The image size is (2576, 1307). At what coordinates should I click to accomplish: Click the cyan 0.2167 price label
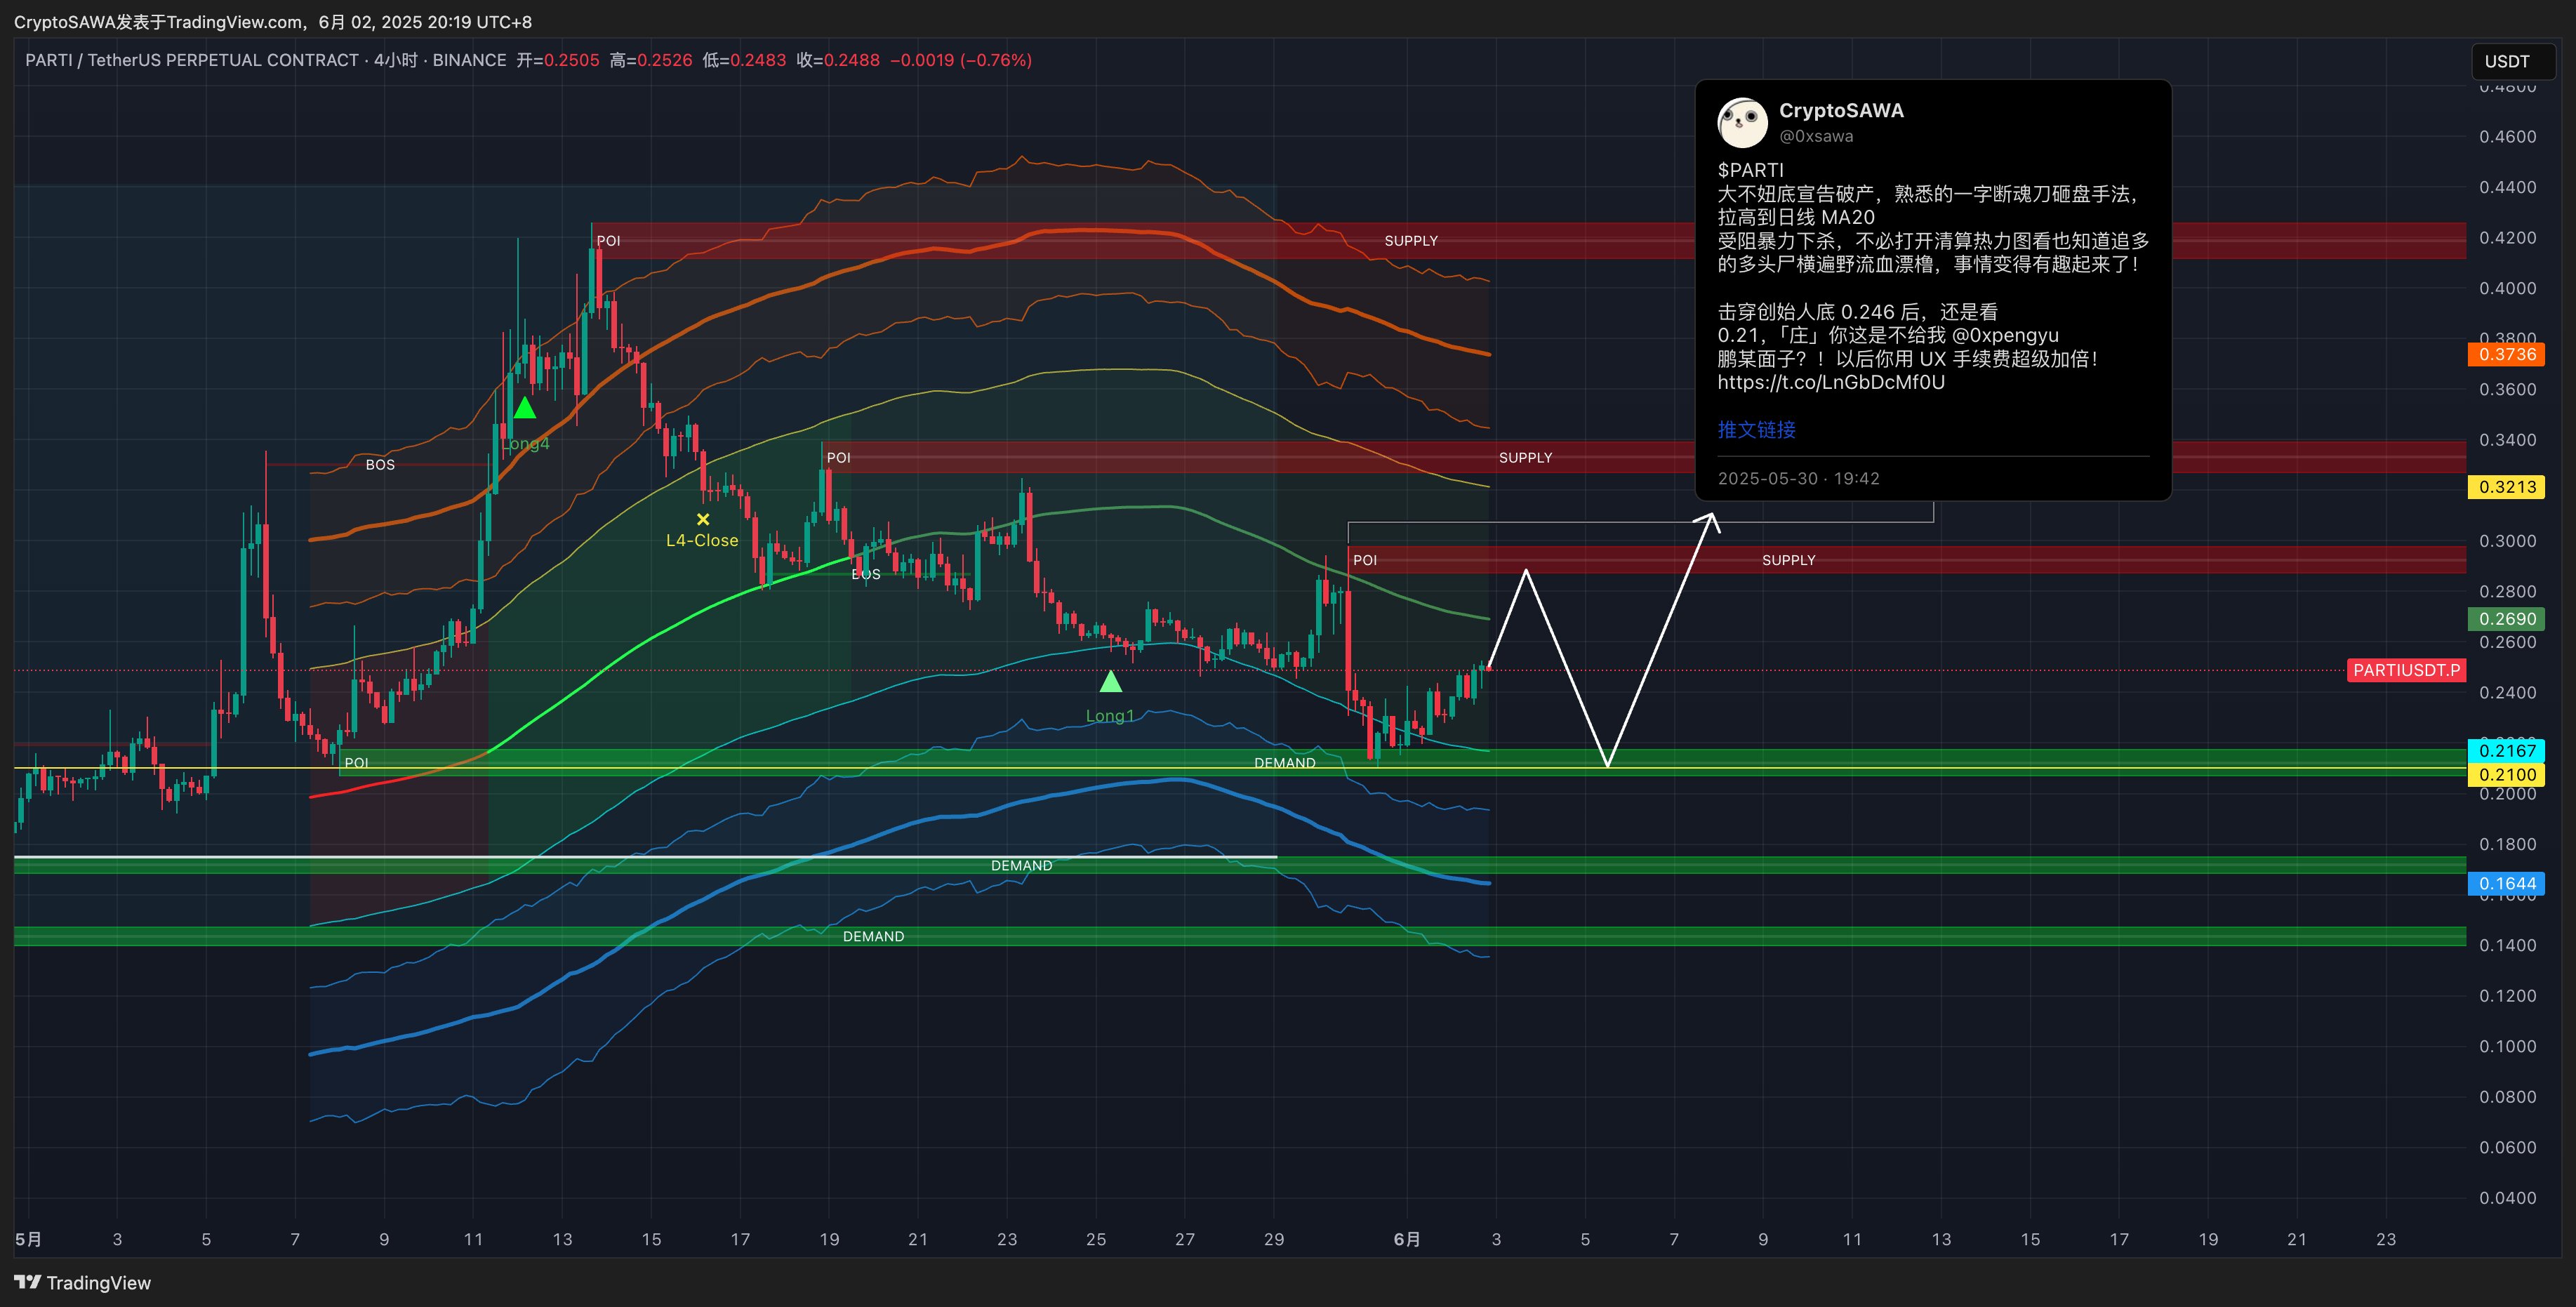(2507, 751)
